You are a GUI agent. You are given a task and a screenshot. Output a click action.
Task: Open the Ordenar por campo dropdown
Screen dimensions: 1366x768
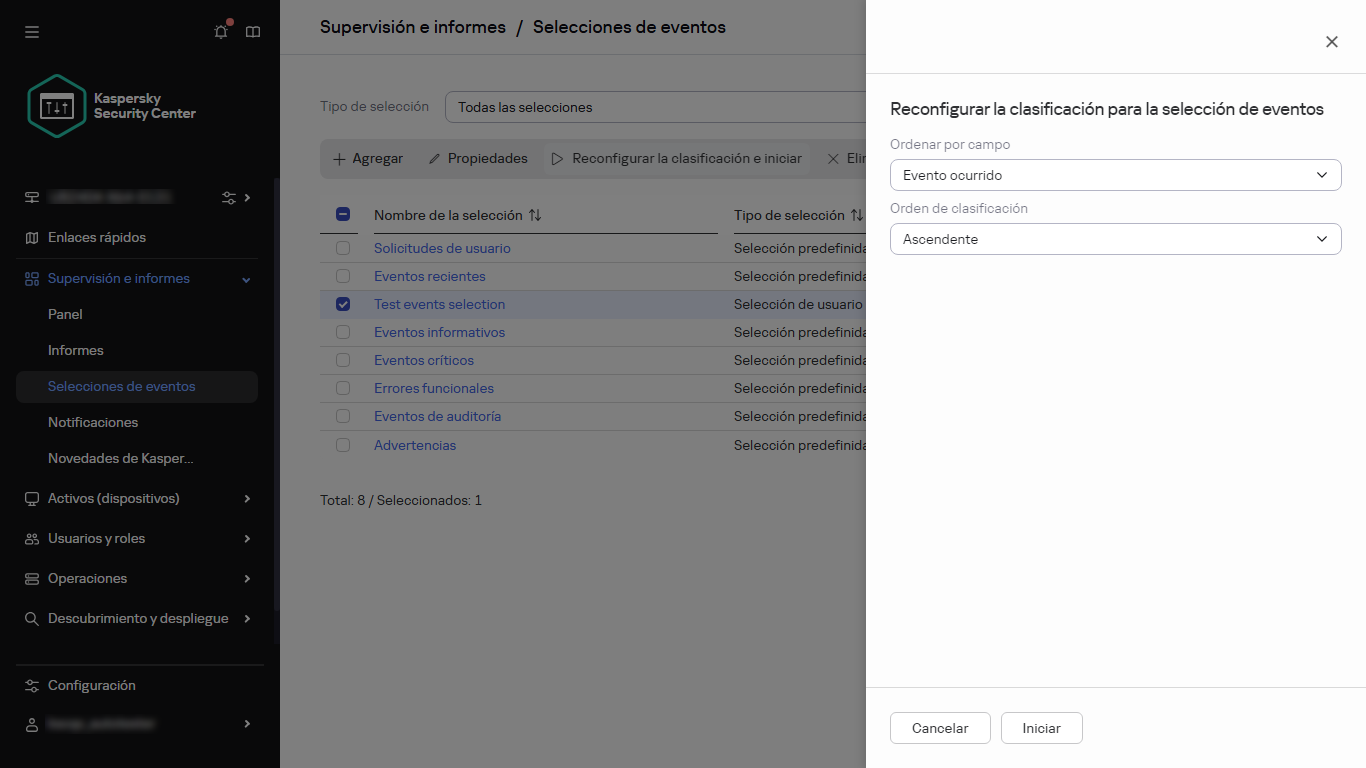(1115, 175)
